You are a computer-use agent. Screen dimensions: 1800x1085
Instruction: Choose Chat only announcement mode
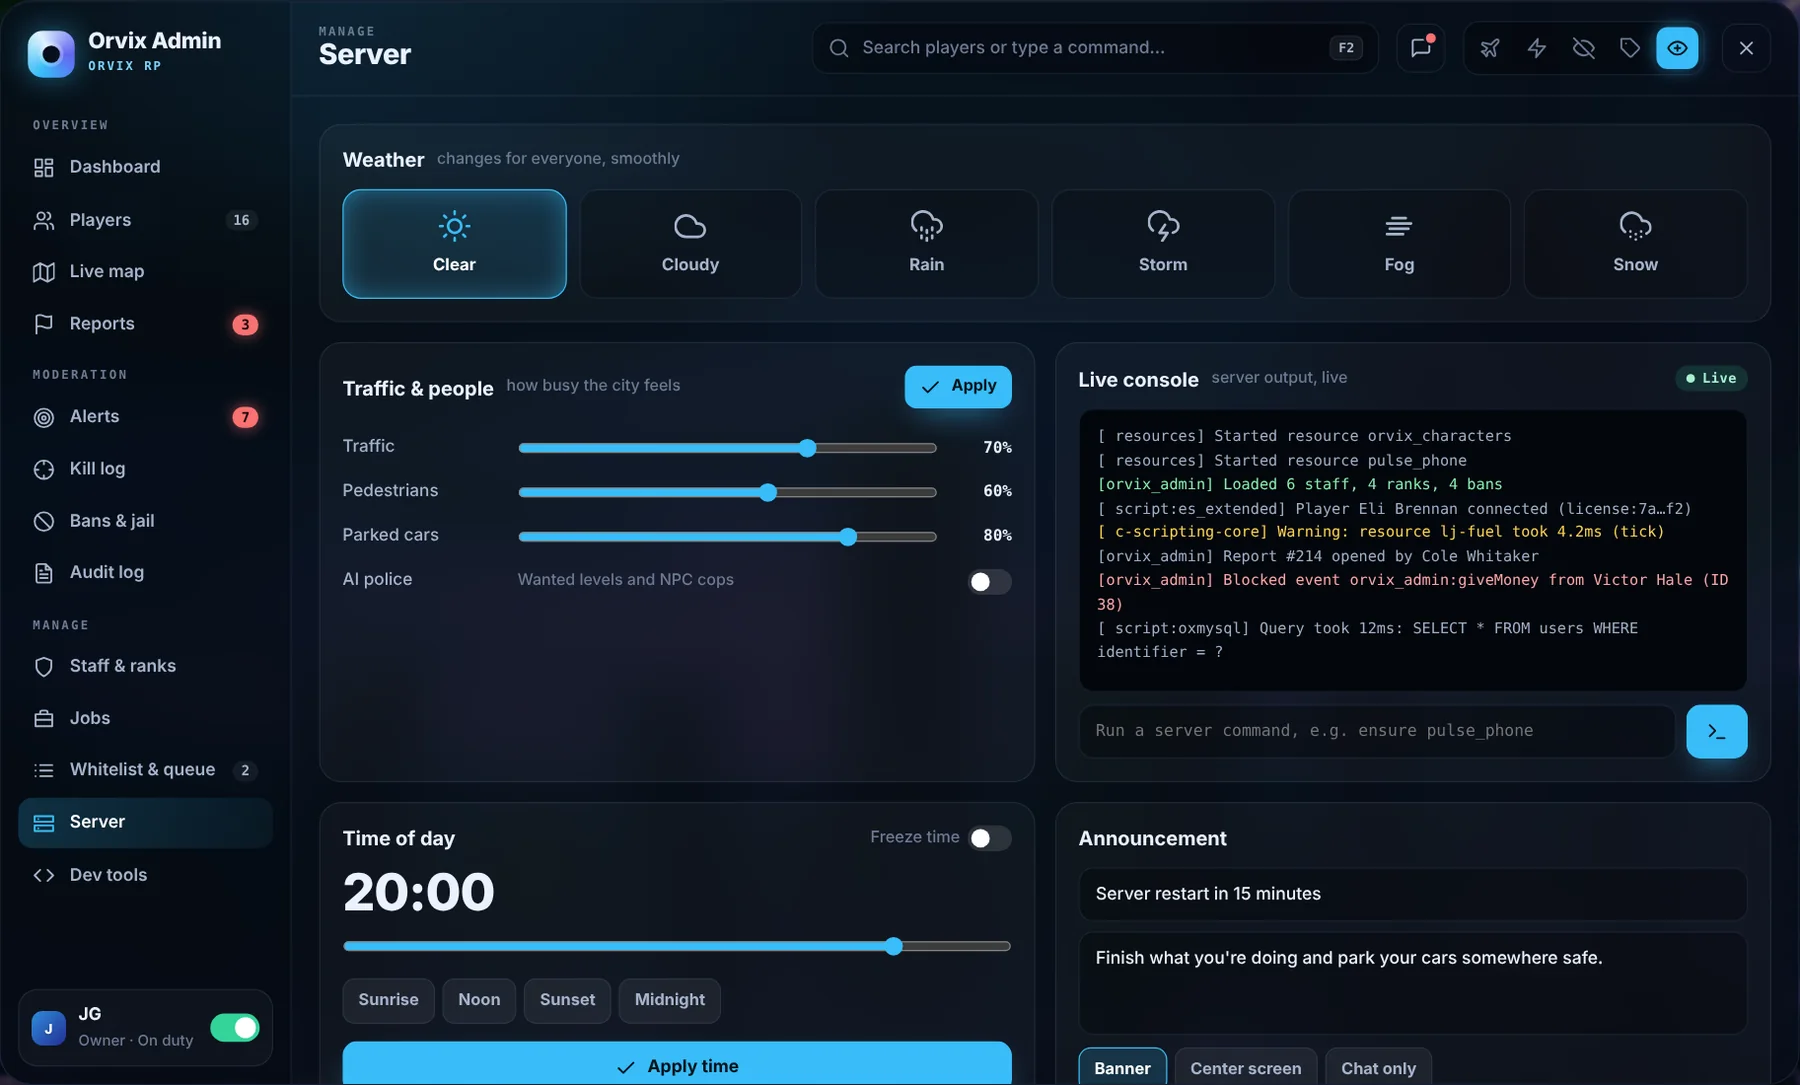click(x=1378, y=1067)
